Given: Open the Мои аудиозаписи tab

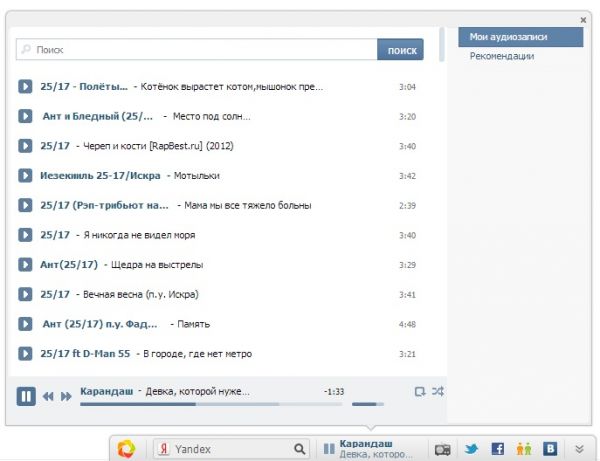Looking at the screenshot, I should tap(520, 37).
